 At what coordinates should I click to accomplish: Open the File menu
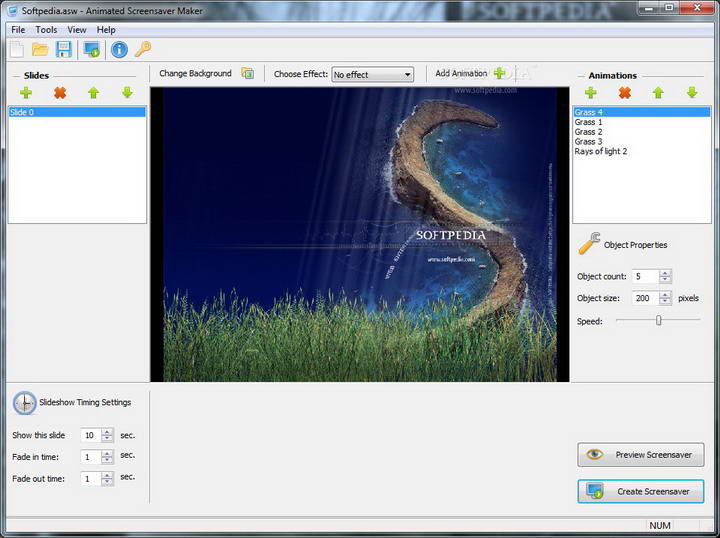18,30
